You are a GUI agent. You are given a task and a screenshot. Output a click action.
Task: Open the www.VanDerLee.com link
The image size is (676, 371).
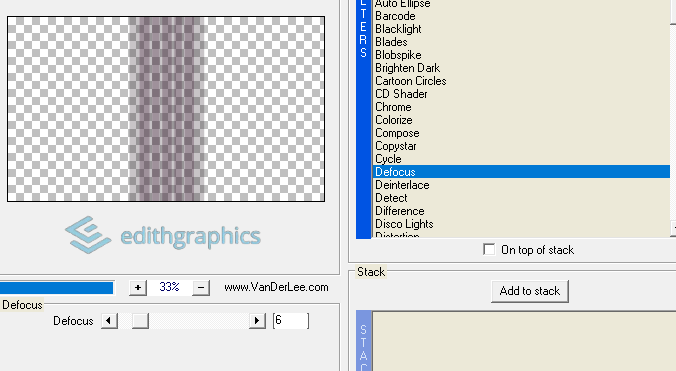point(276,287)
